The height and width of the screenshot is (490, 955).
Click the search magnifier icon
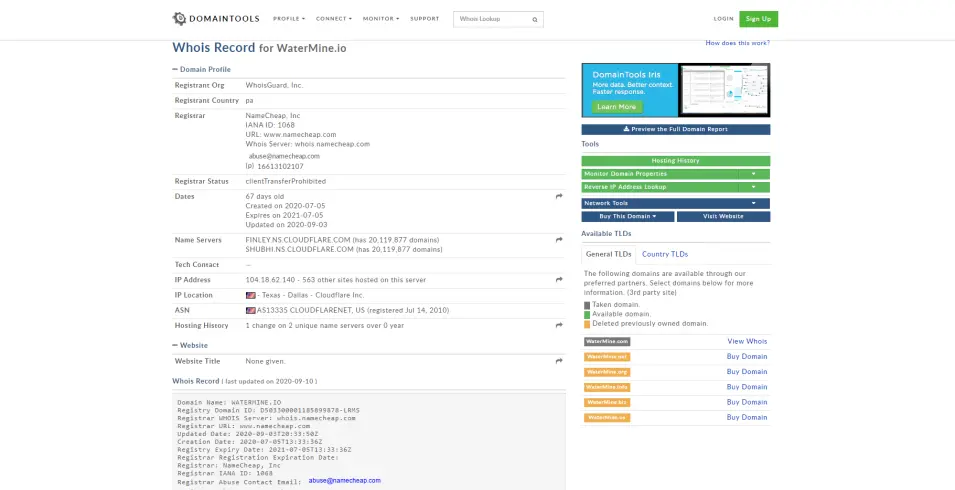pos(535,19)
